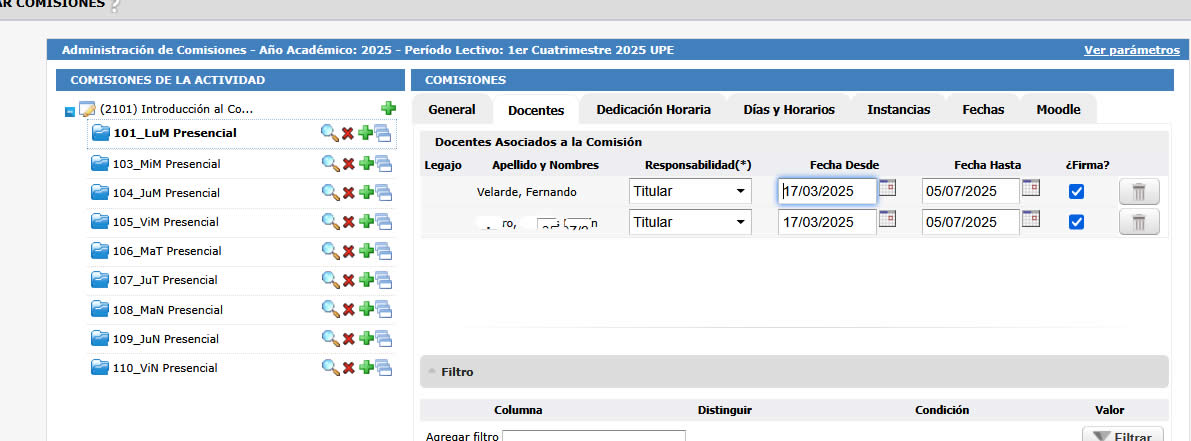Uncheck ¿Firma? for Velarde, Fernando

1076,192
